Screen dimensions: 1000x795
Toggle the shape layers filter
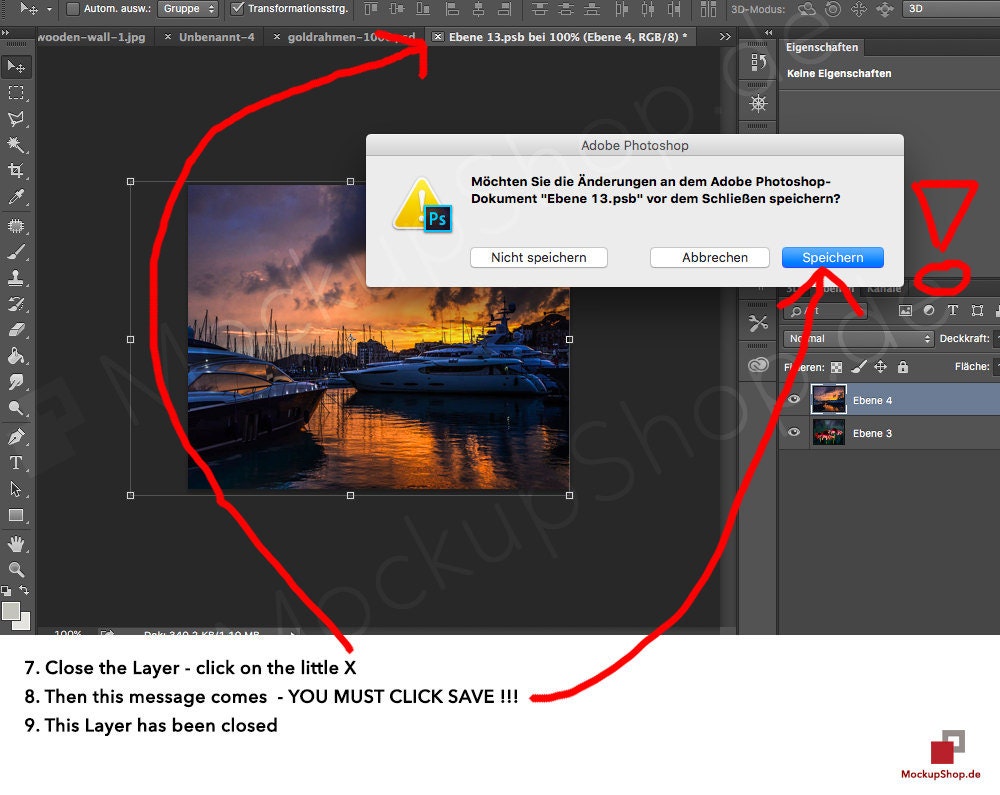click(977, 310)
